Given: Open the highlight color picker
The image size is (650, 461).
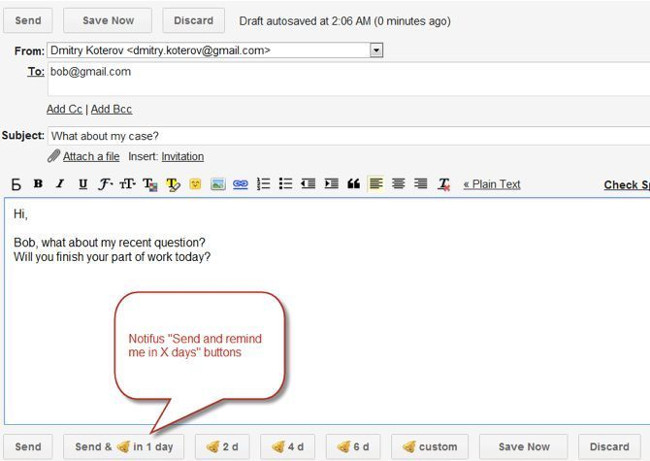Looking at the screenshot, I should (173, 184).
